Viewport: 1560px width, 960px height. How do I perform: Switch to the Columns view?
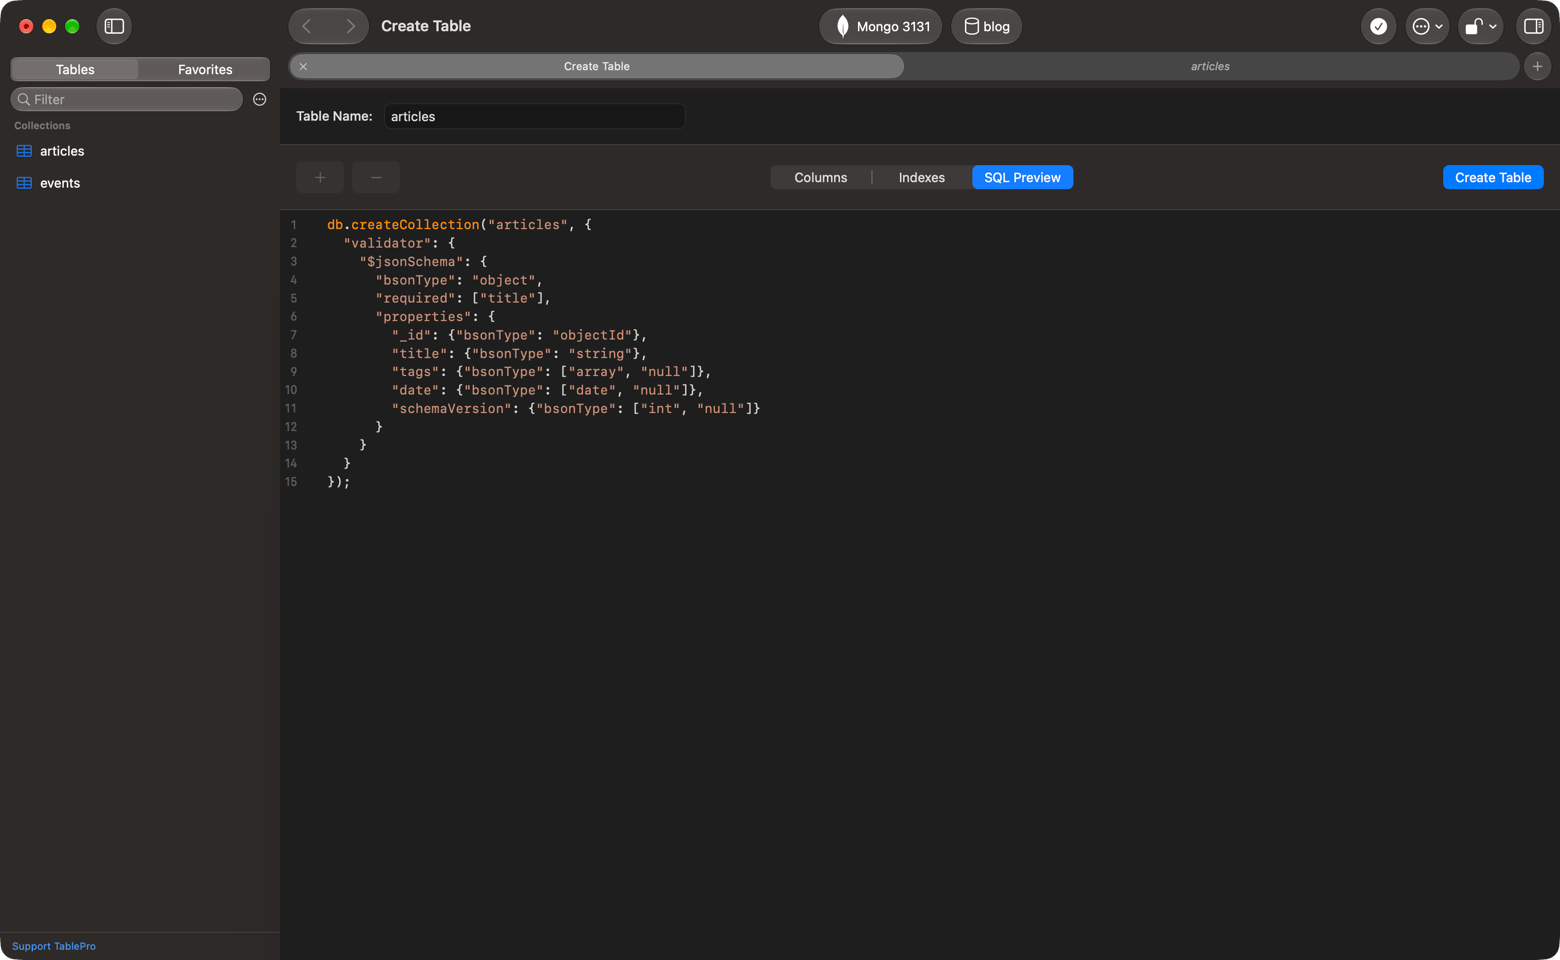click(x=821, y=177)
